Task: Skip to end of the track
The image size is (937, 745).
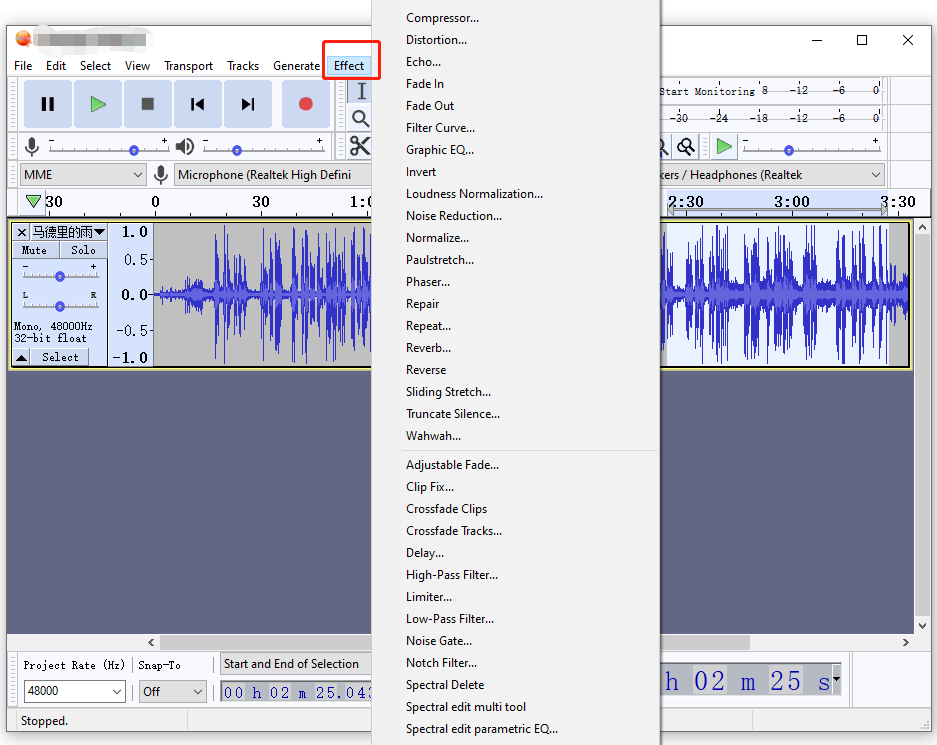Action: pos(247,105)
